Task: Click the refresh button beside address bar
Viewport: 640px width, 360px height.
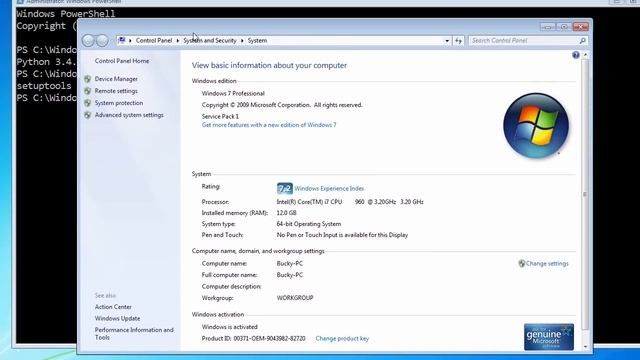Action: point(458,40)
